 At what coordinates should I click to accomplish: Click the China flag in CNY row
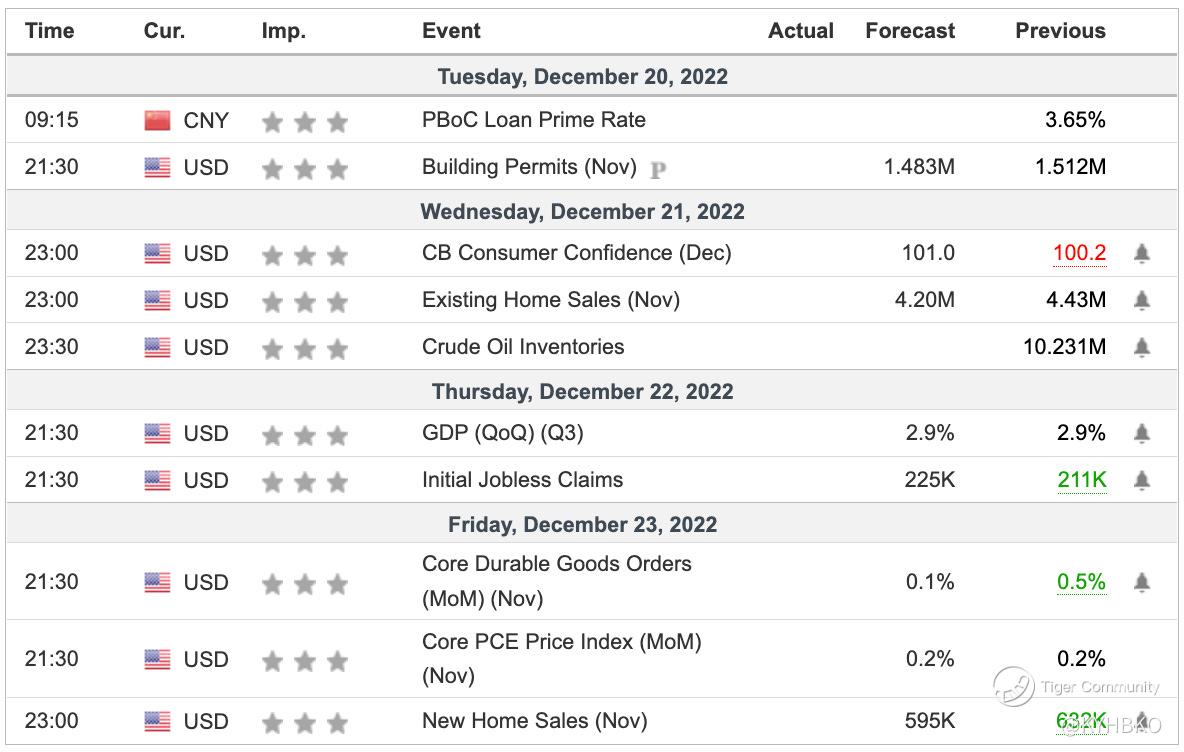158,121
